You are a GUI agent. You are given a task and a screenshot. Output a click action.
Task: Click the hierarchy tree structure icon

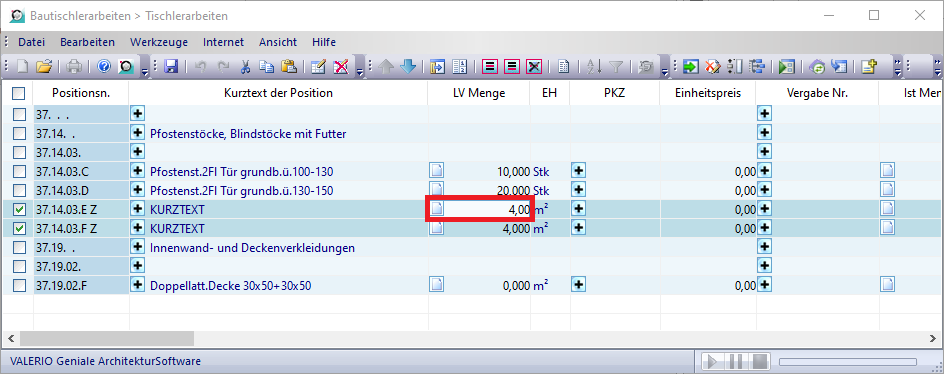[757, 67]
